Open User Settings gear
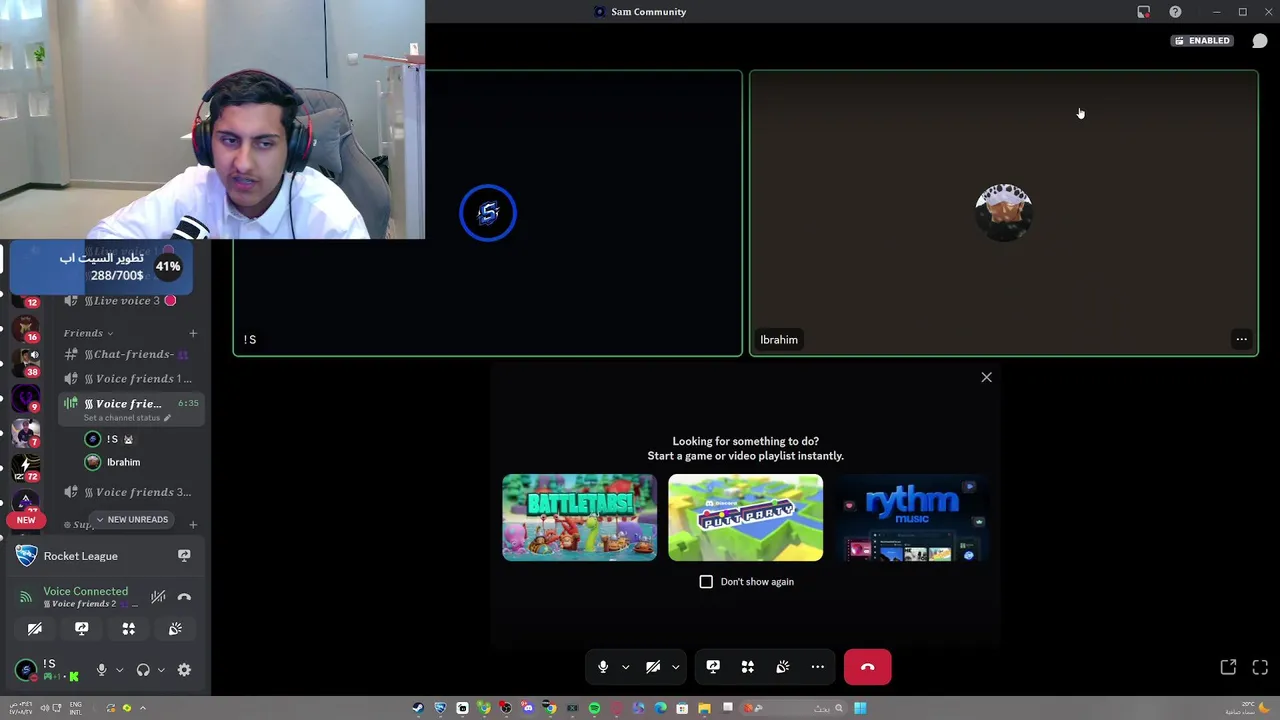Viewport: 1280px width, 720px height. [184, 670]
